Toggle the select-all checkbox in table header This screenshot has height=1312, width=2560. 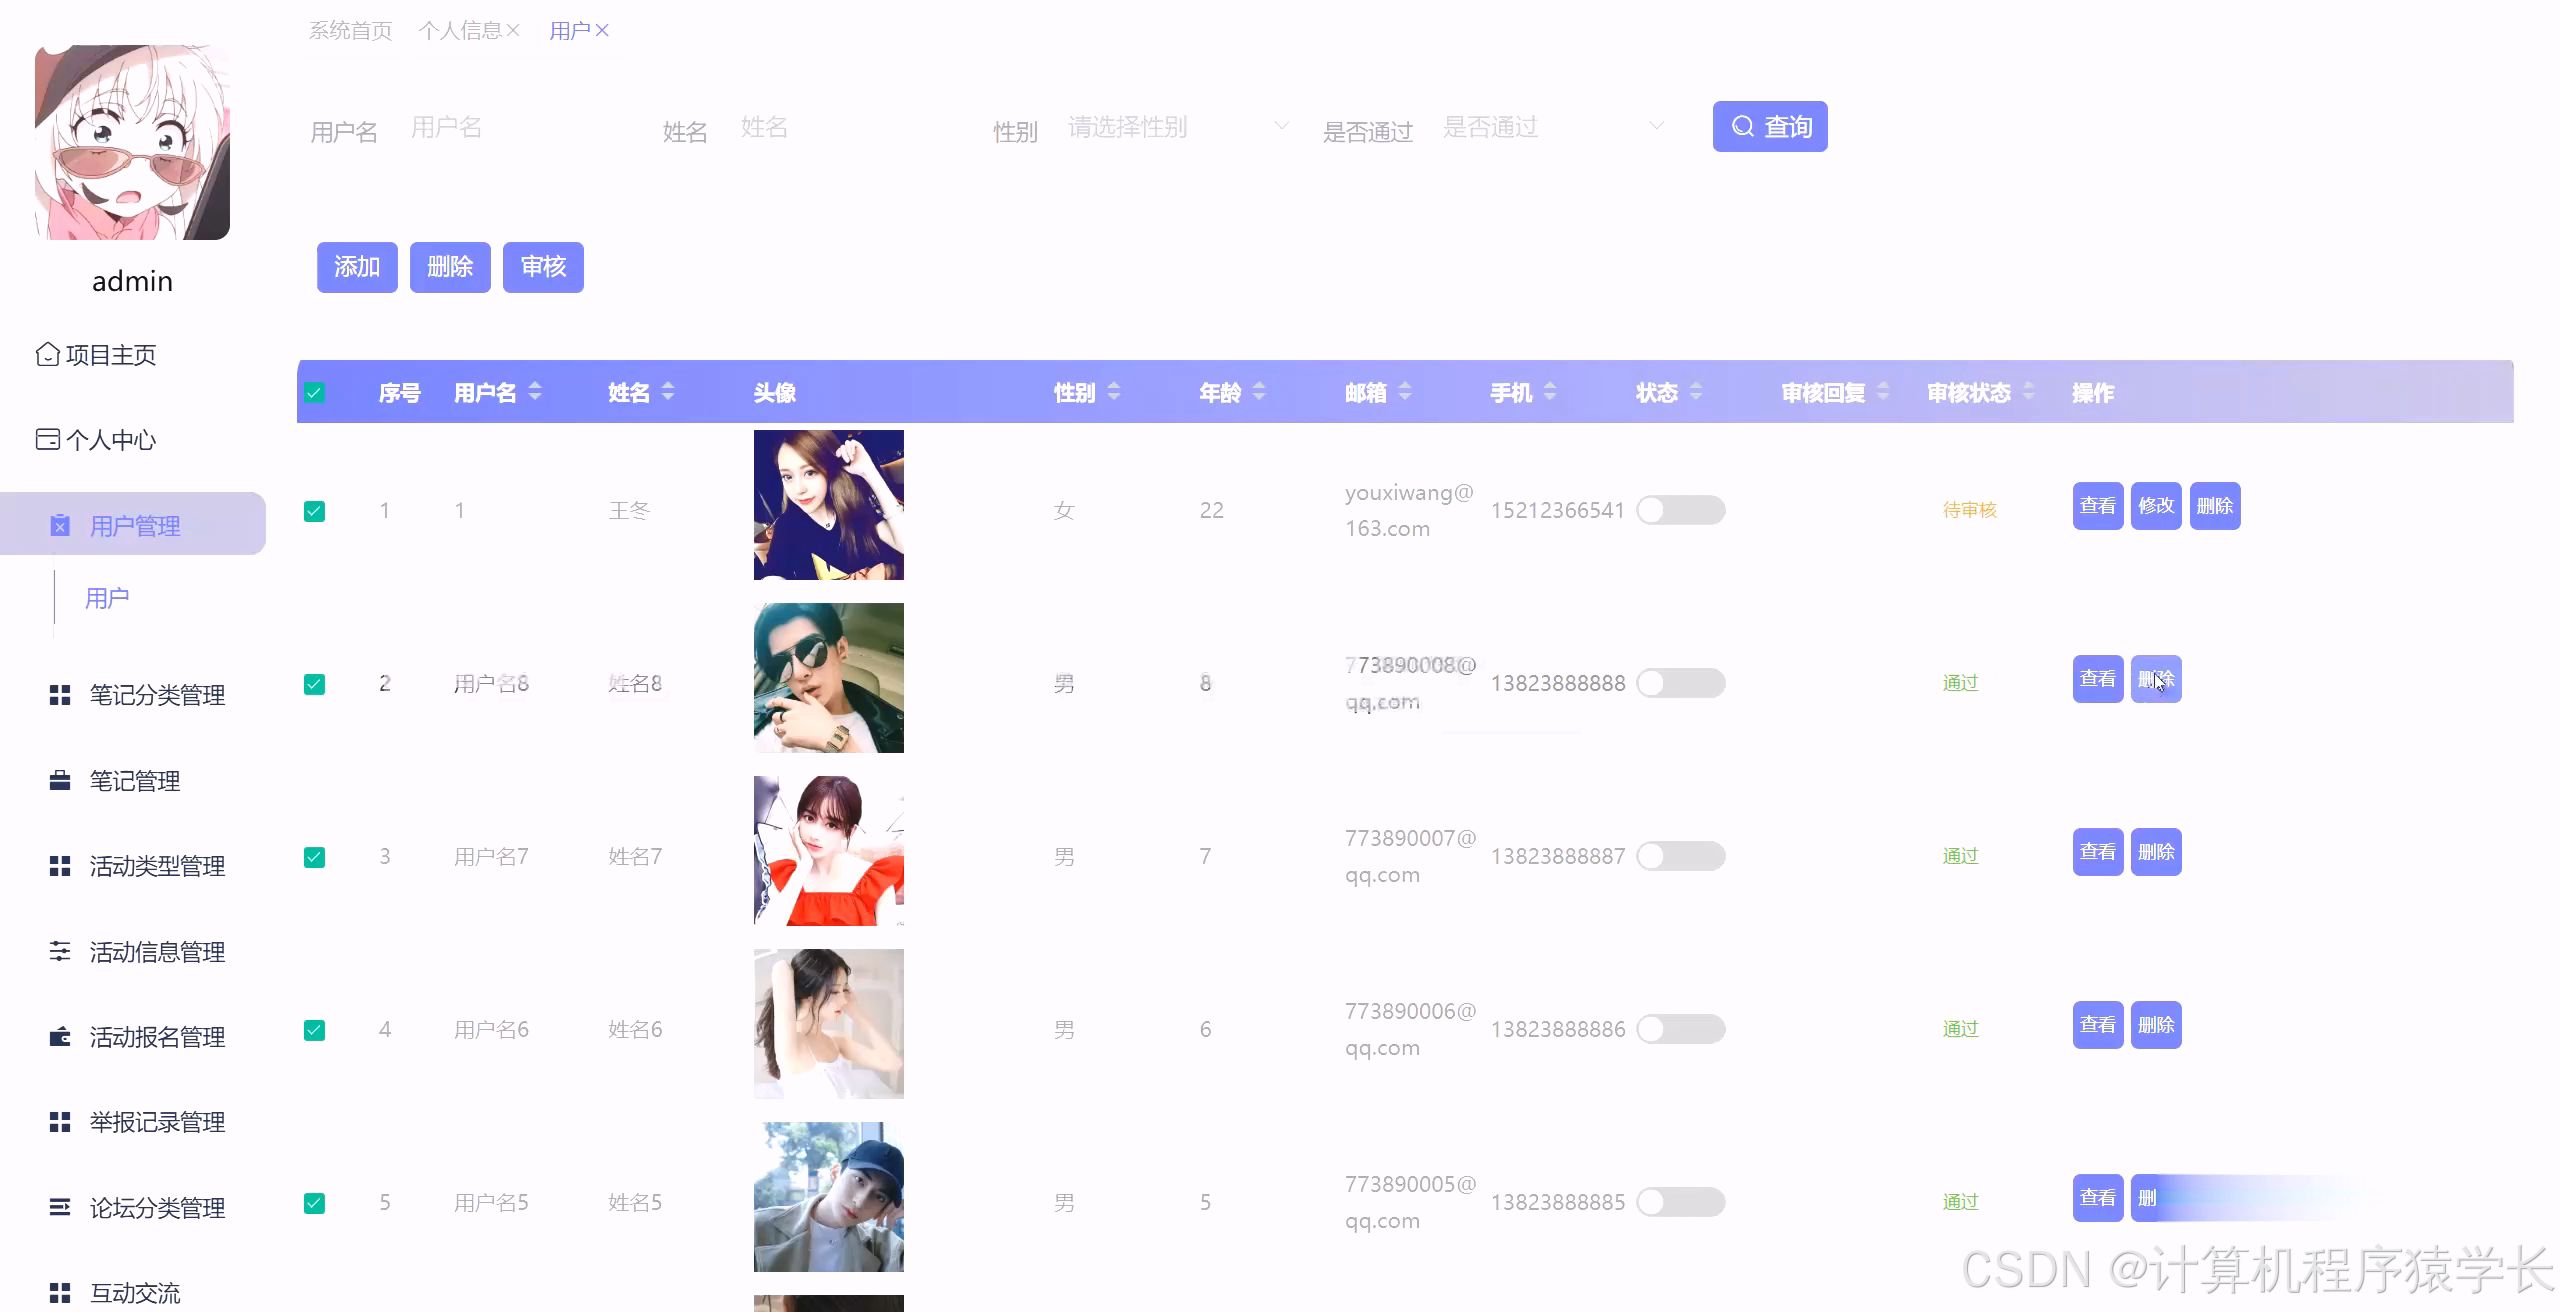click(x=315, y=392)
